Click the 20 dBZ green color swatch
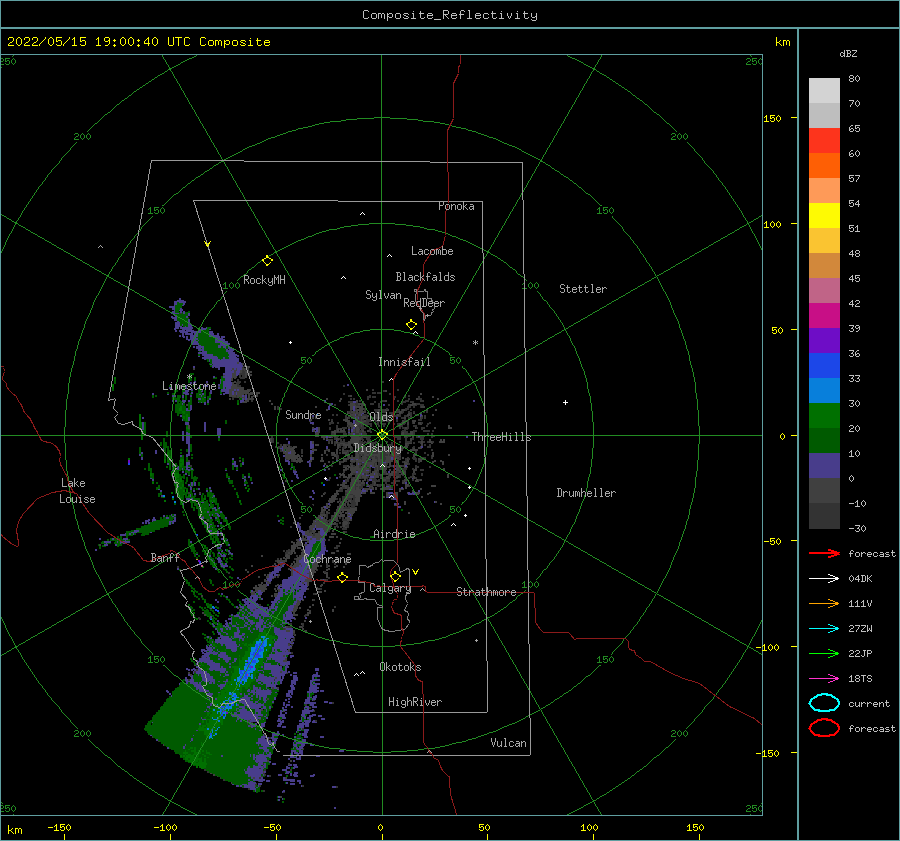Screen dimensions: 900x841 click(824, 416)
